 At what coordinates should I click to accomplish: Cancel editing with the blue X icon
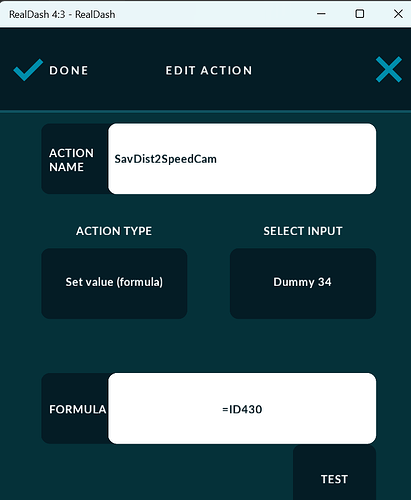click(x=389, y=69)
